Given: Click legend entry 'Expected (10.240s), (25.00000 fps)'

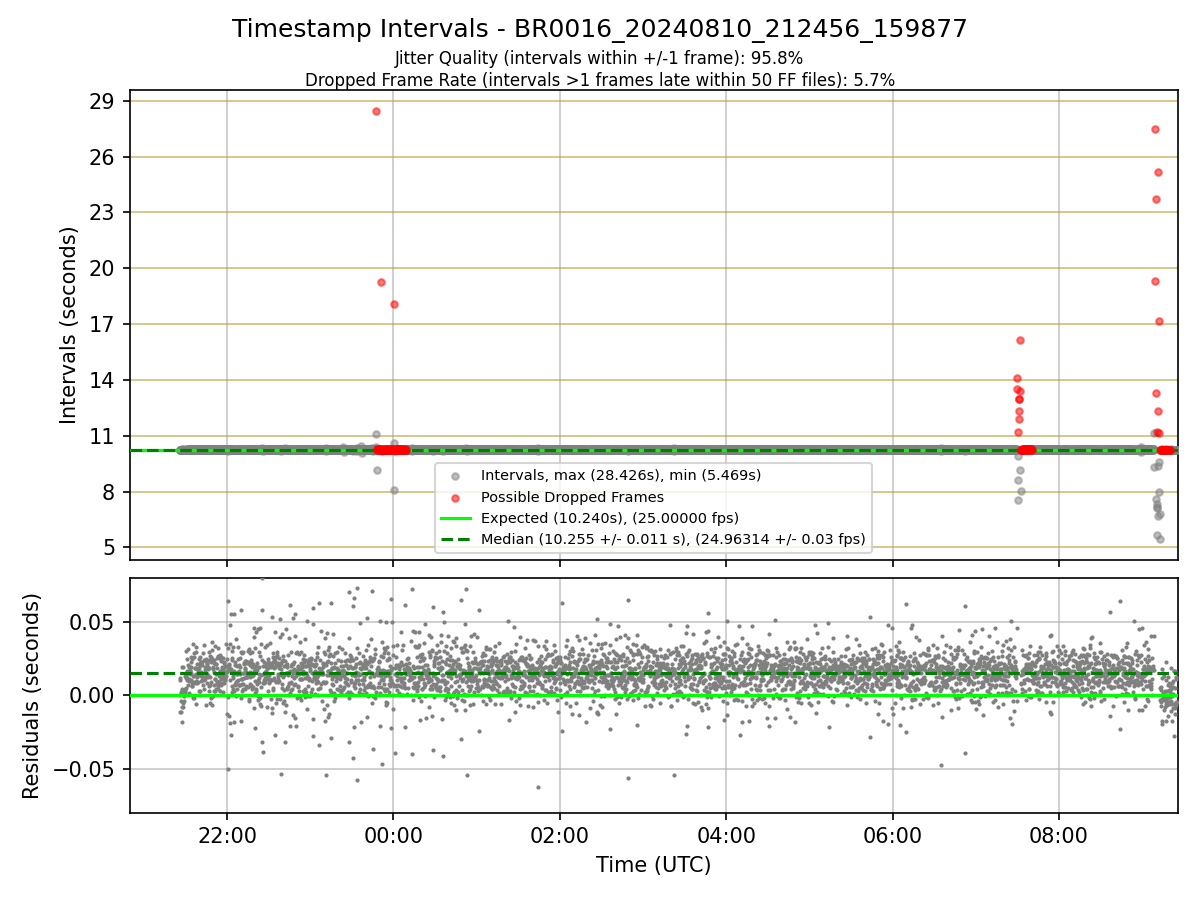Looking at the screenshot, I should coord(610,518).
